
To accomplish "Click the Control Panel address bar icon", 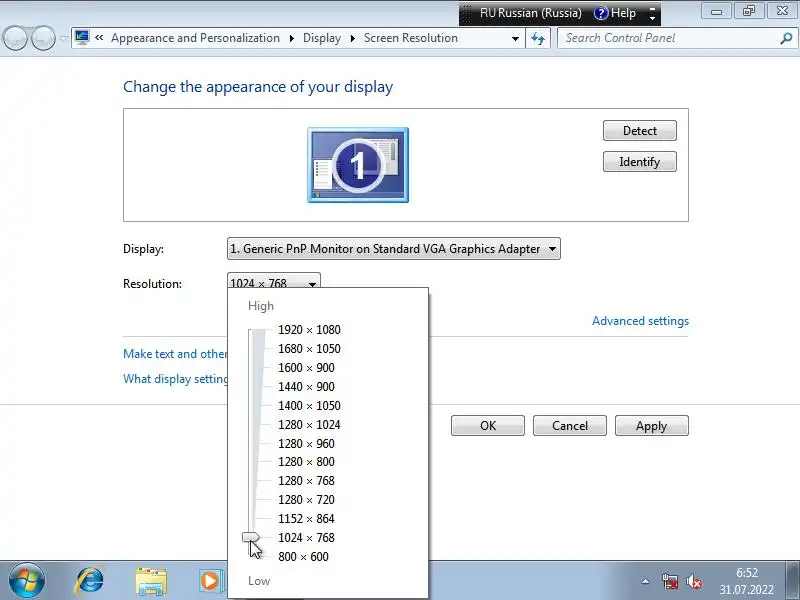I will tap(82, 37).
